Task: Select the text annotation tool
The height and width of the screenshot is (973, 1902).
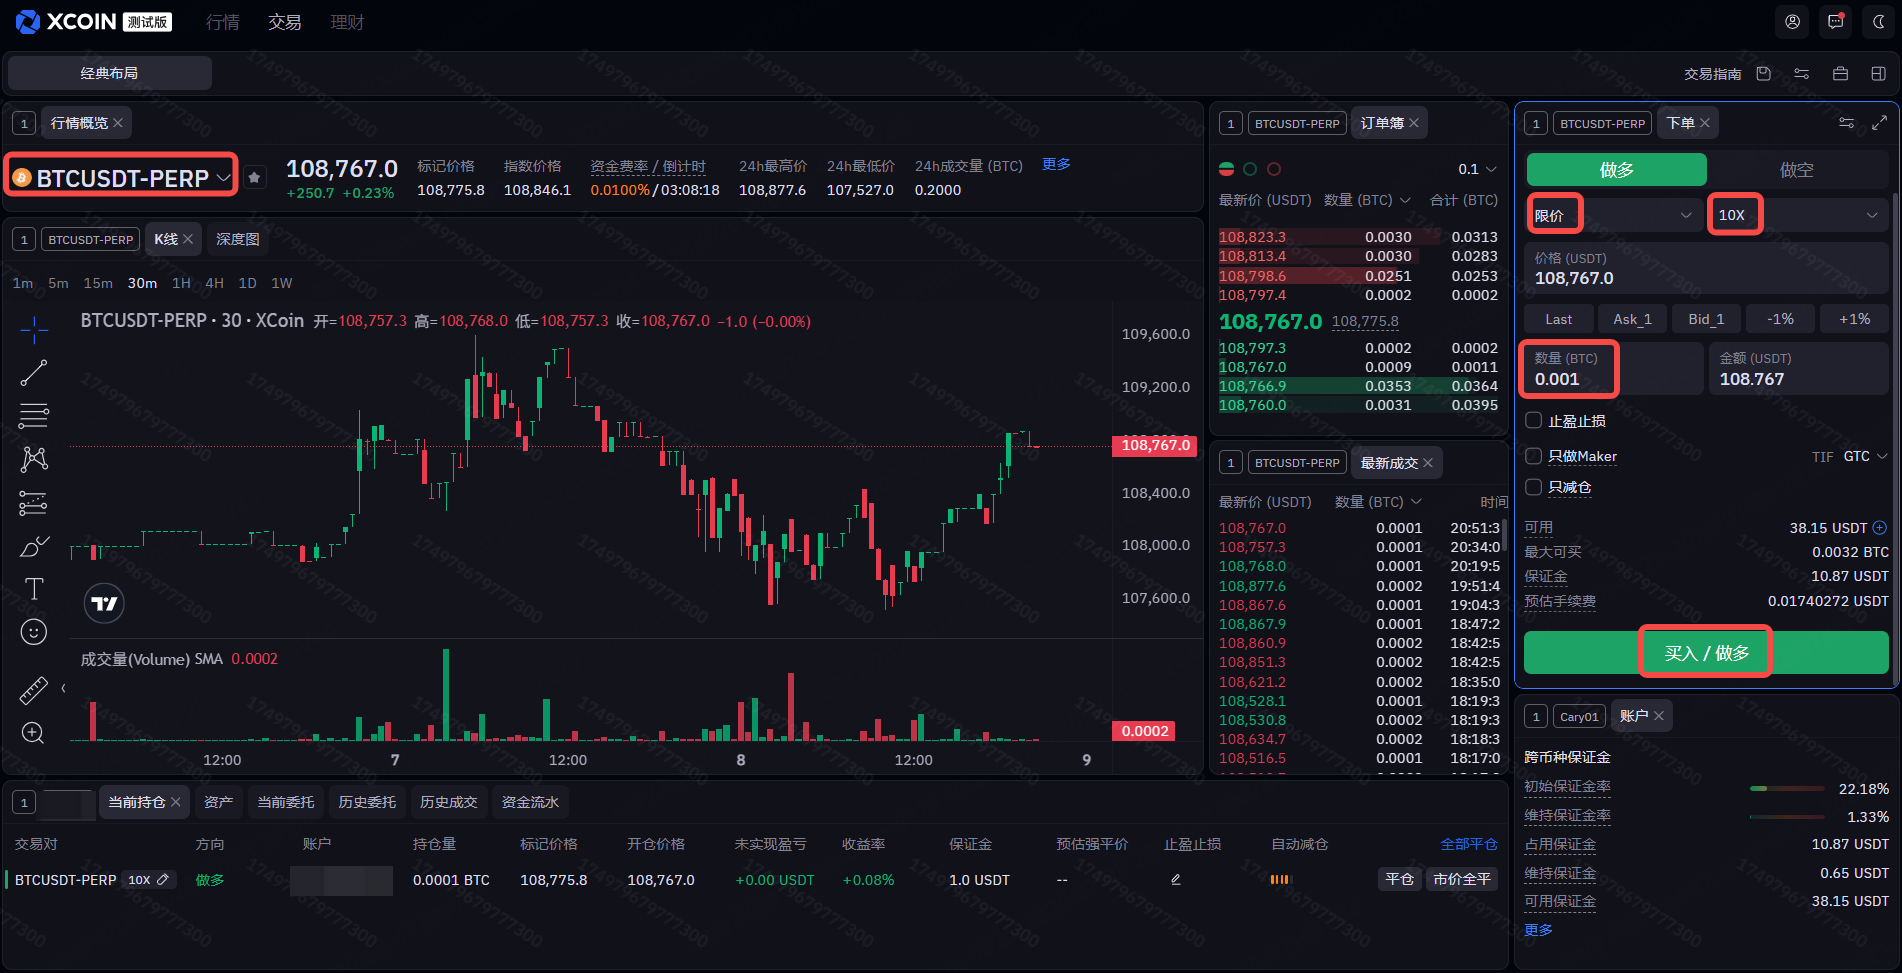Action: click(x=34, y=589)
